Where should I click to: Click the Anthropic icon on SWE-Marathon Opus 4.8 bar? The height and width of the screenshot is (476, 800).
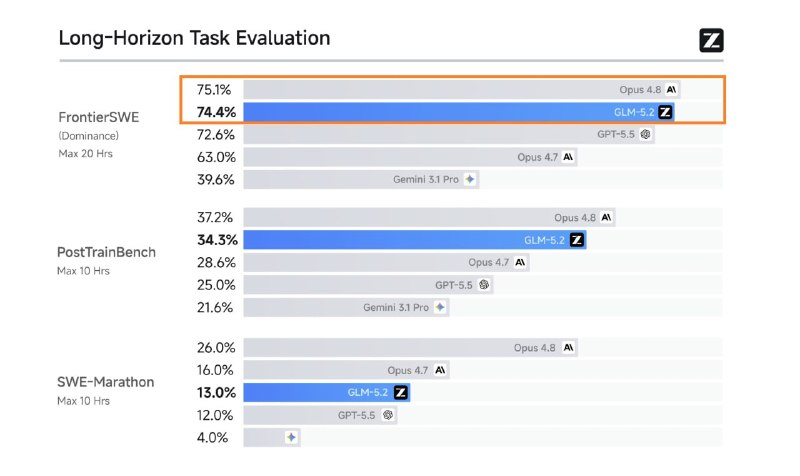point(568,348)
